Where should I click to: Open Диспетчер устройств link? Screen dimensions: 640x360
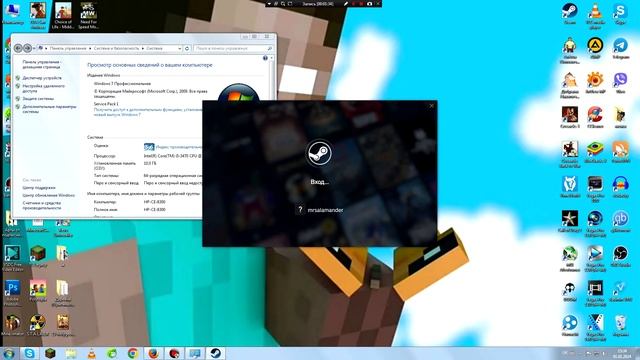[42, 78]
